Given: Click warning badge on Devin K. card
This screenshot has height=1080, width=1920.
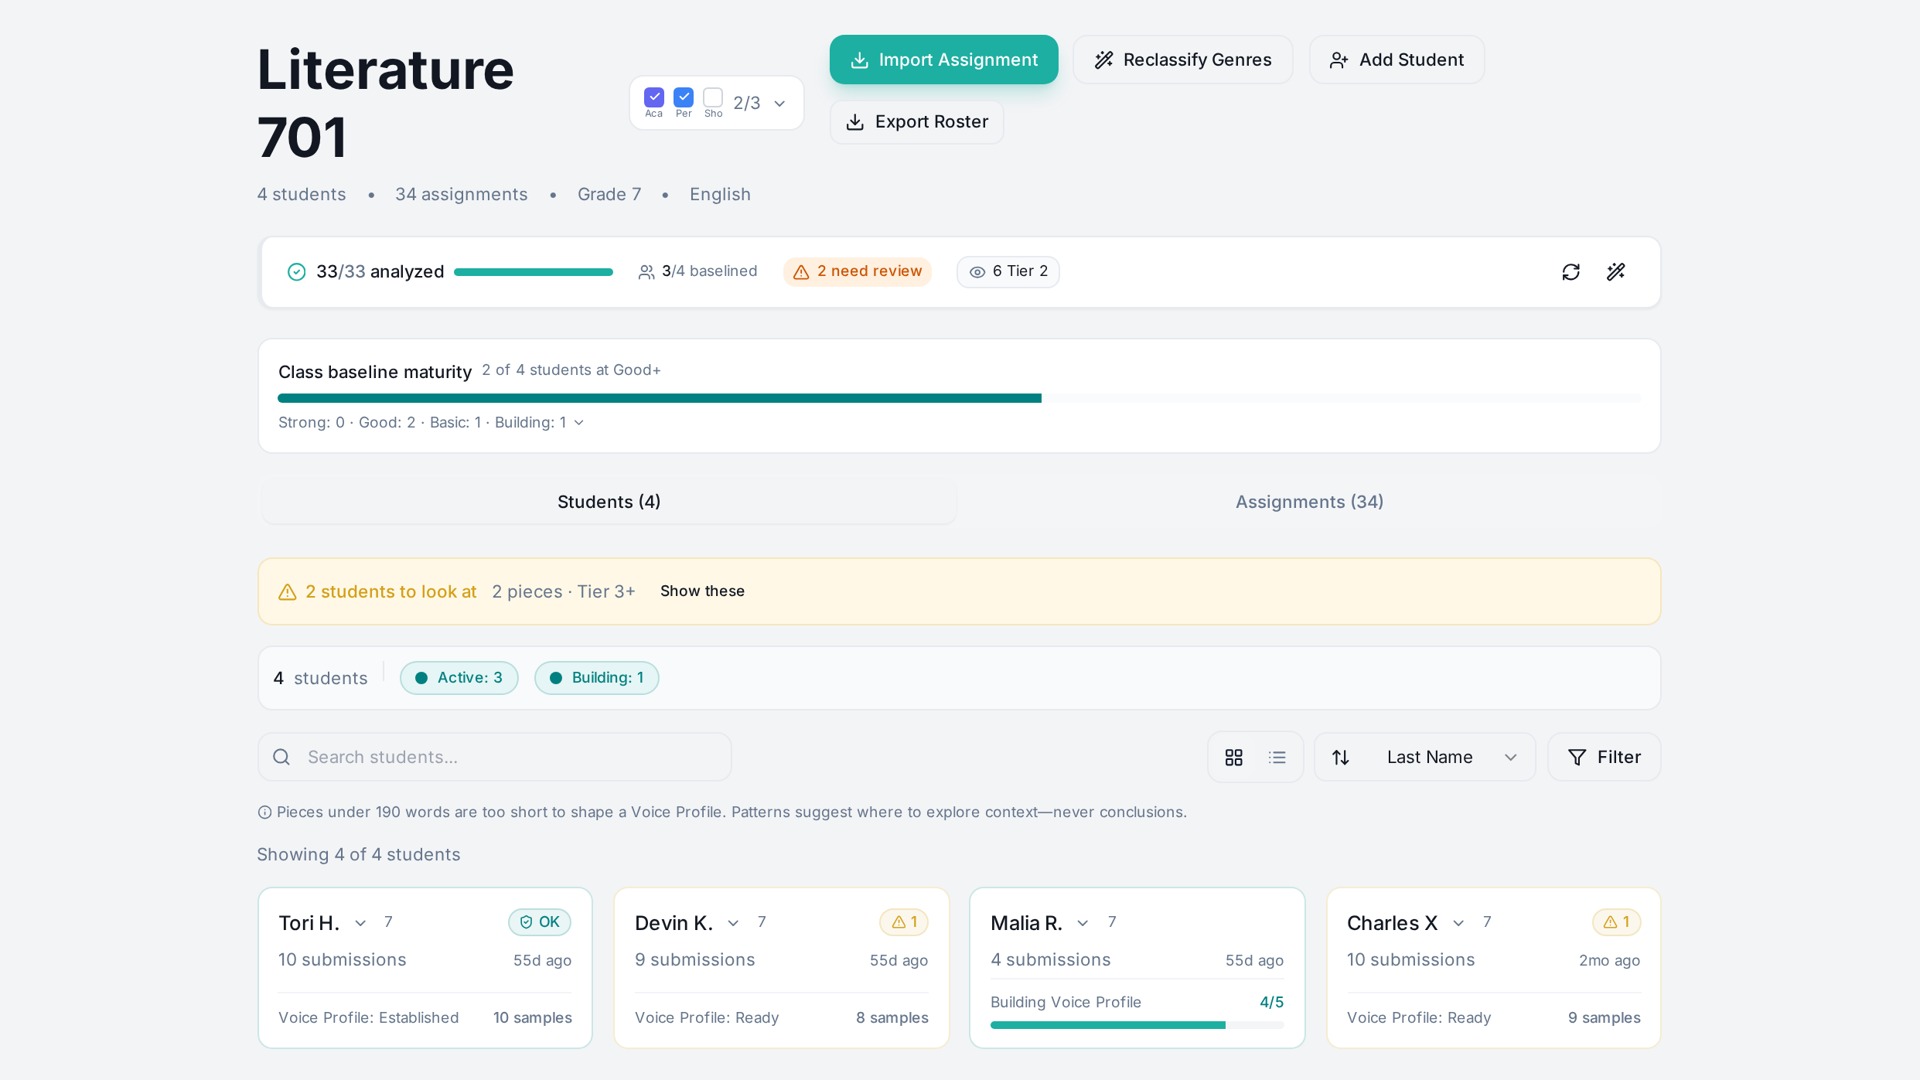Looking at the screenshot, I should coord(904,922).
